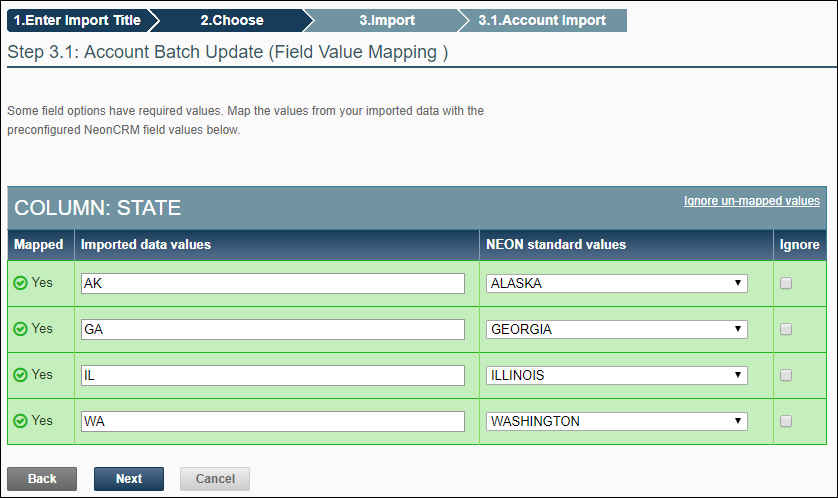
Task: Tick the Ignore checkbox for the GA row
Action: [x=786, y=329]
